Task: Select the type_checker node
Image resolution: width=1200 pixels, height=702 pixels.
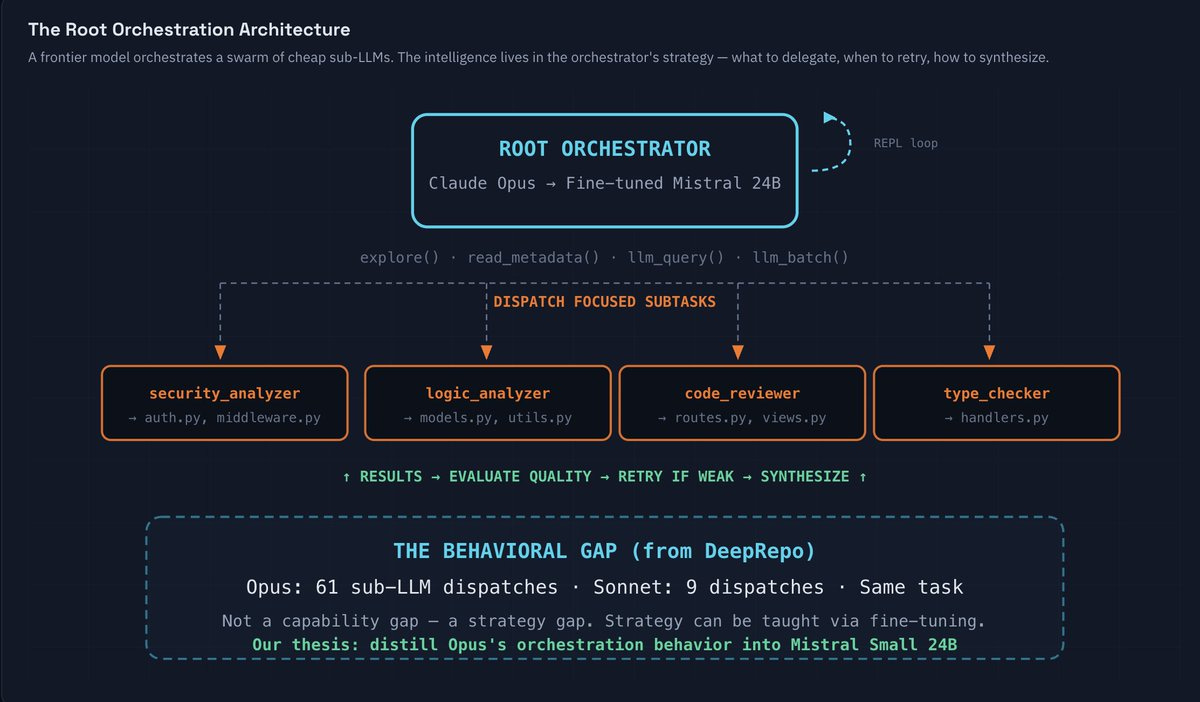Action: tap(997, 403)
